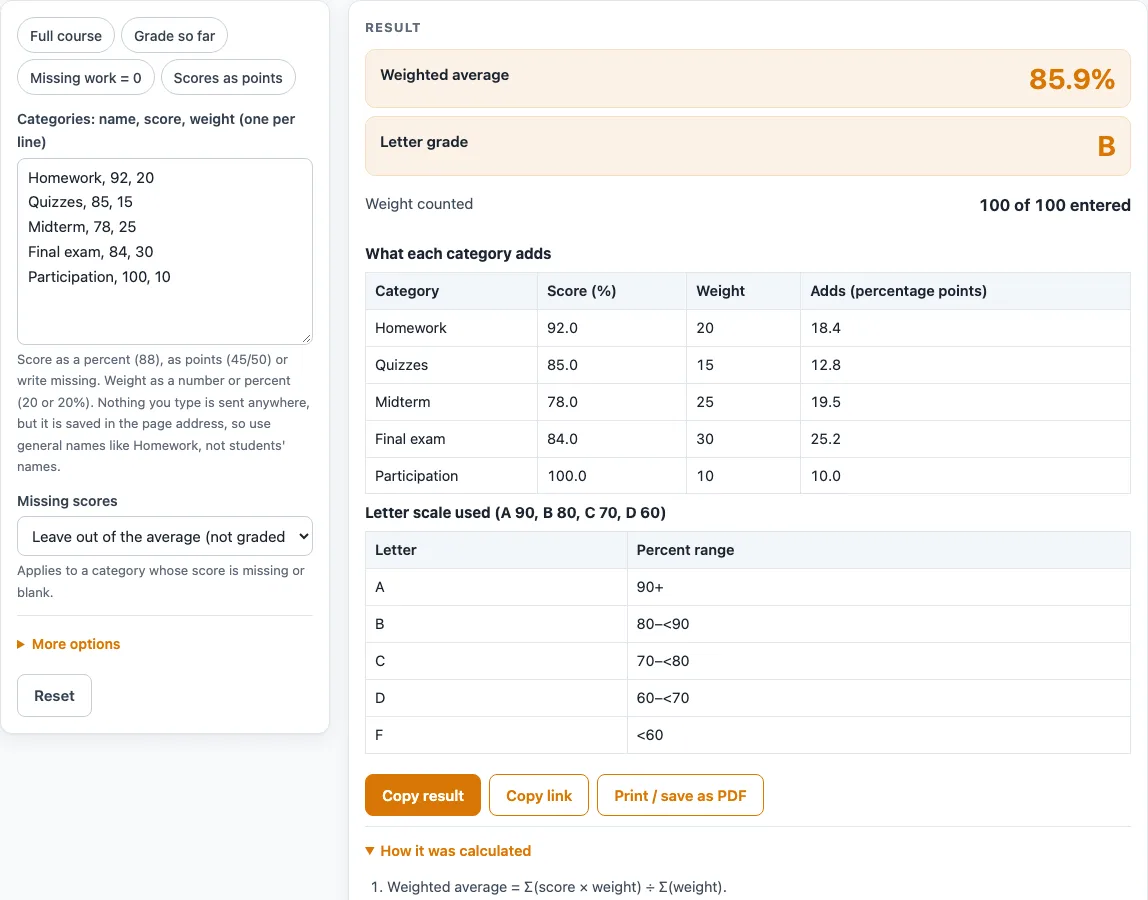Click the 12.8 value in Quizzes row

[x=825, y=365]
